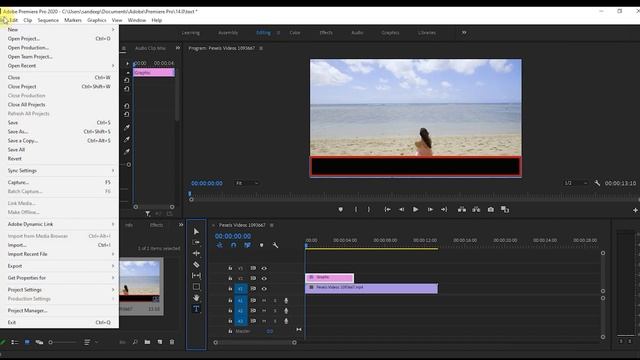Go to In point

pyautogui.click(x=387, y=209)
